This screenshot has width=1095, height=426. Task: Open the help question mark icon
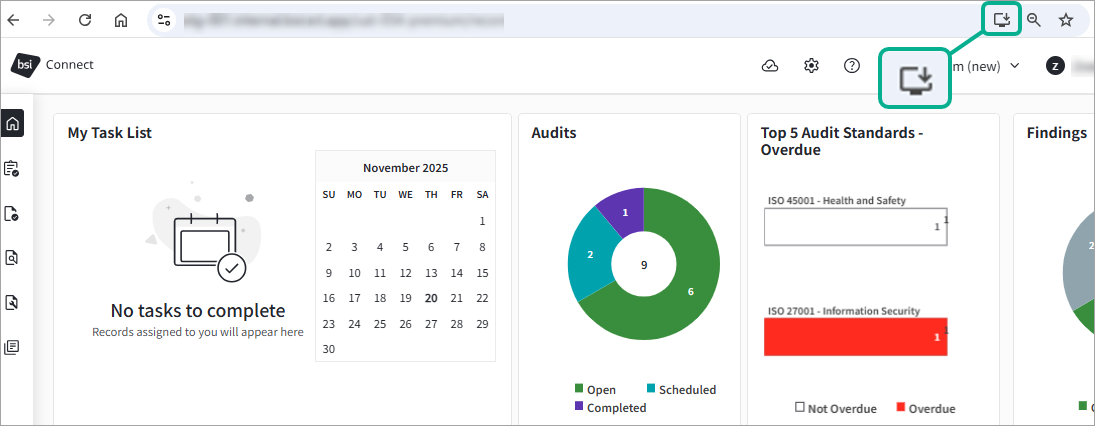coord(851,66)
